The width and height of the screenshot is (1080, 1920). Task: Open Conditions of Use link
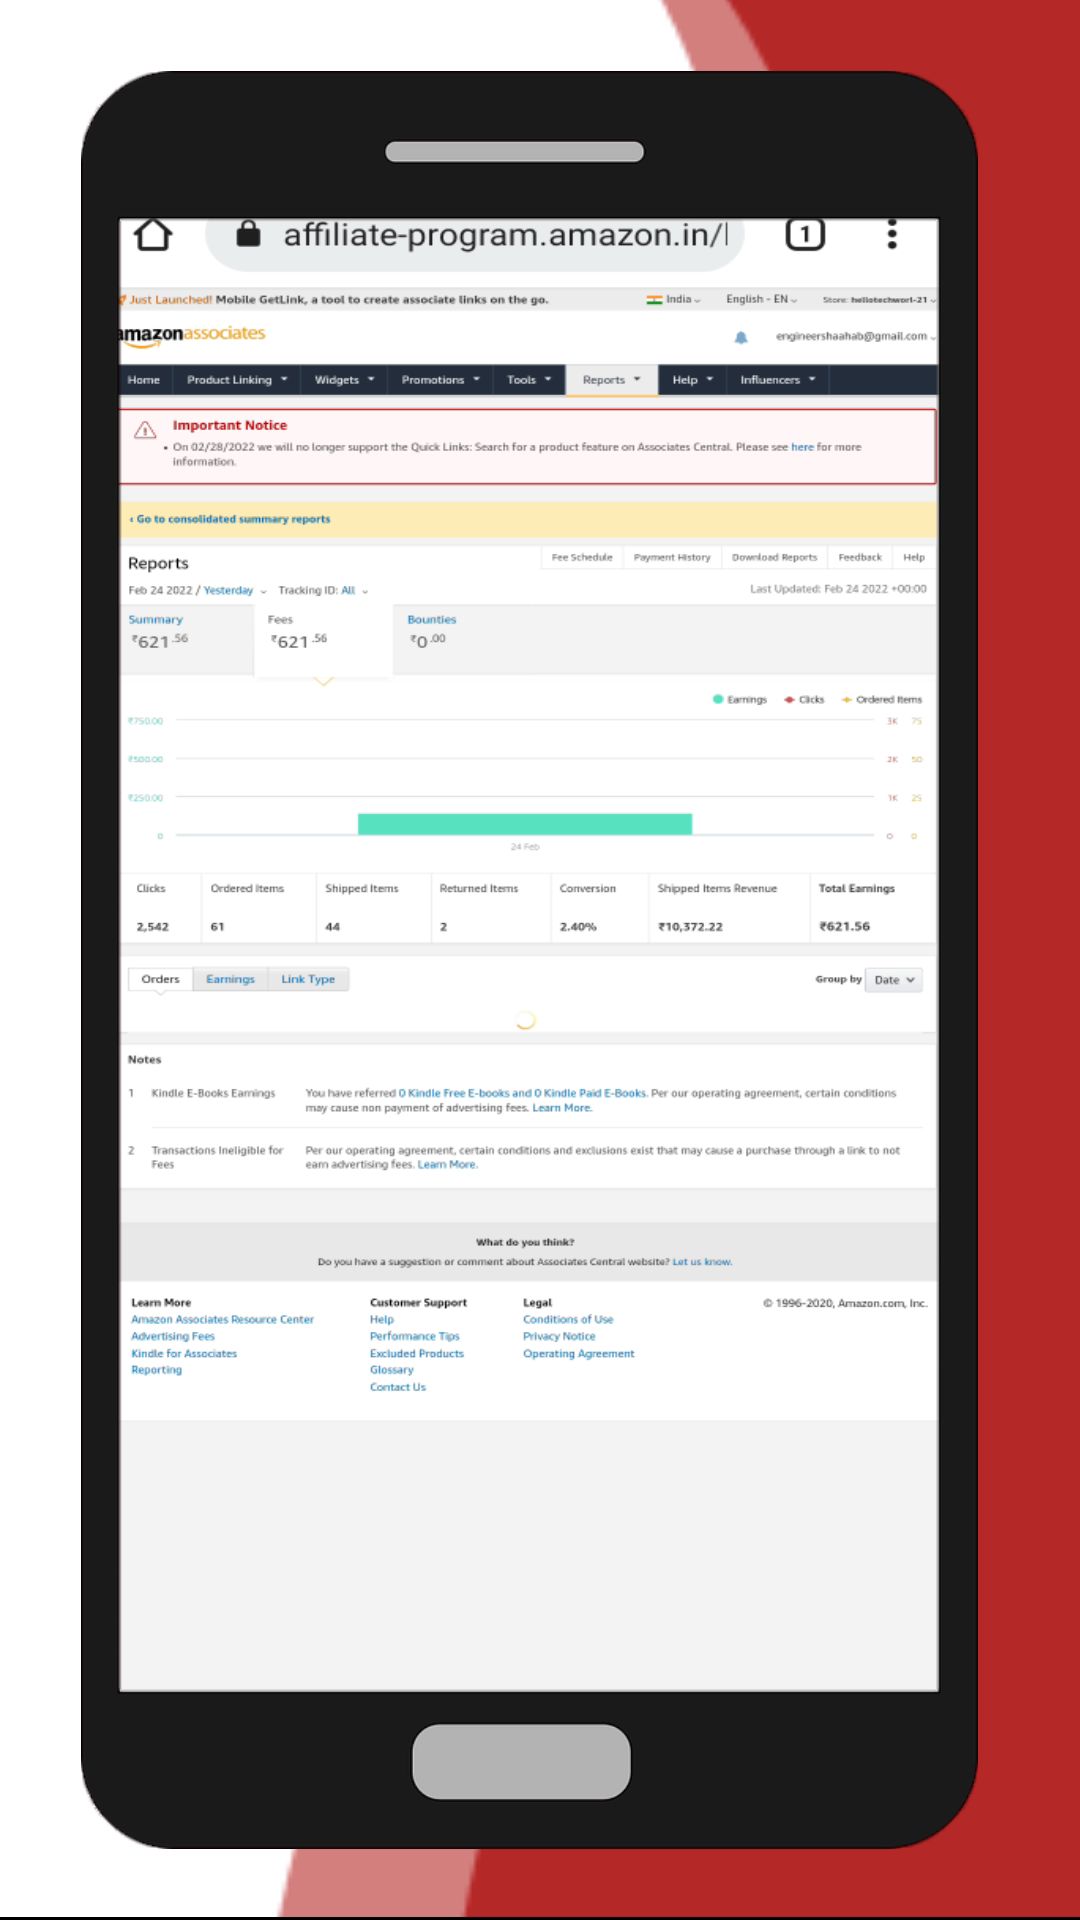click(x=568, y=1320)
